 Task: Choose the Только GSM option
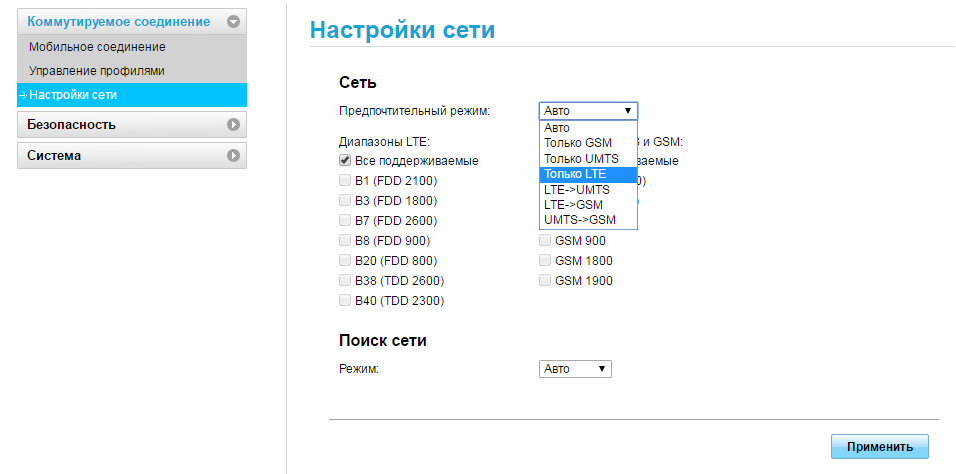577,143
